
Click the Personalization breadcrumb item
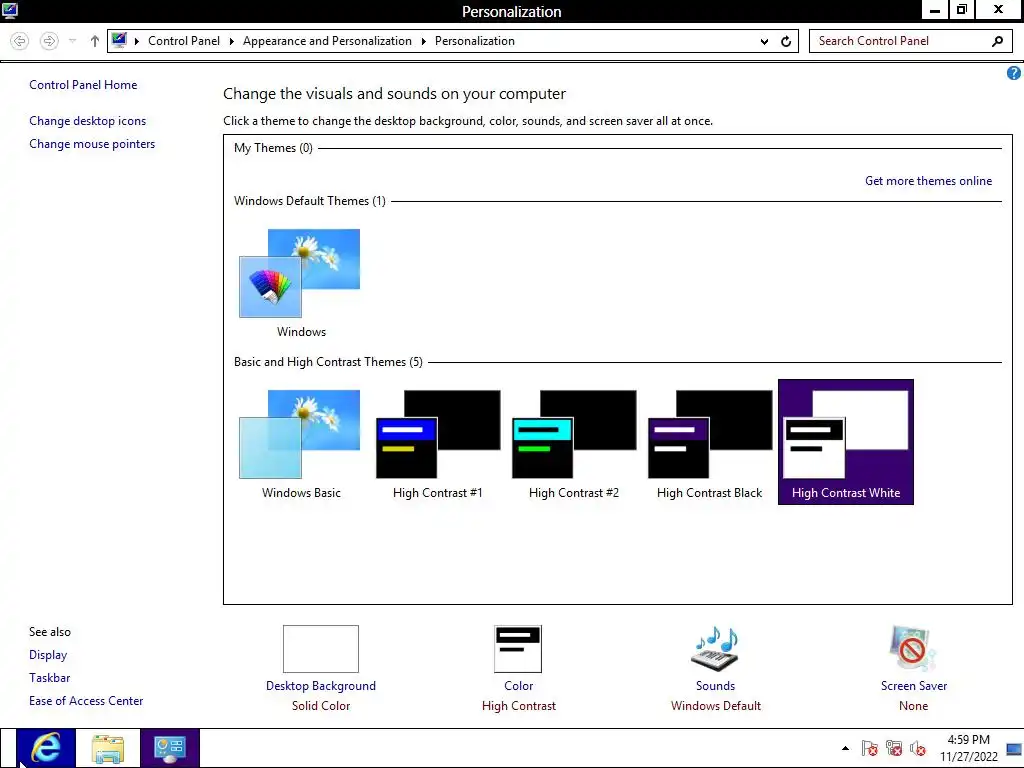[475, 40]
